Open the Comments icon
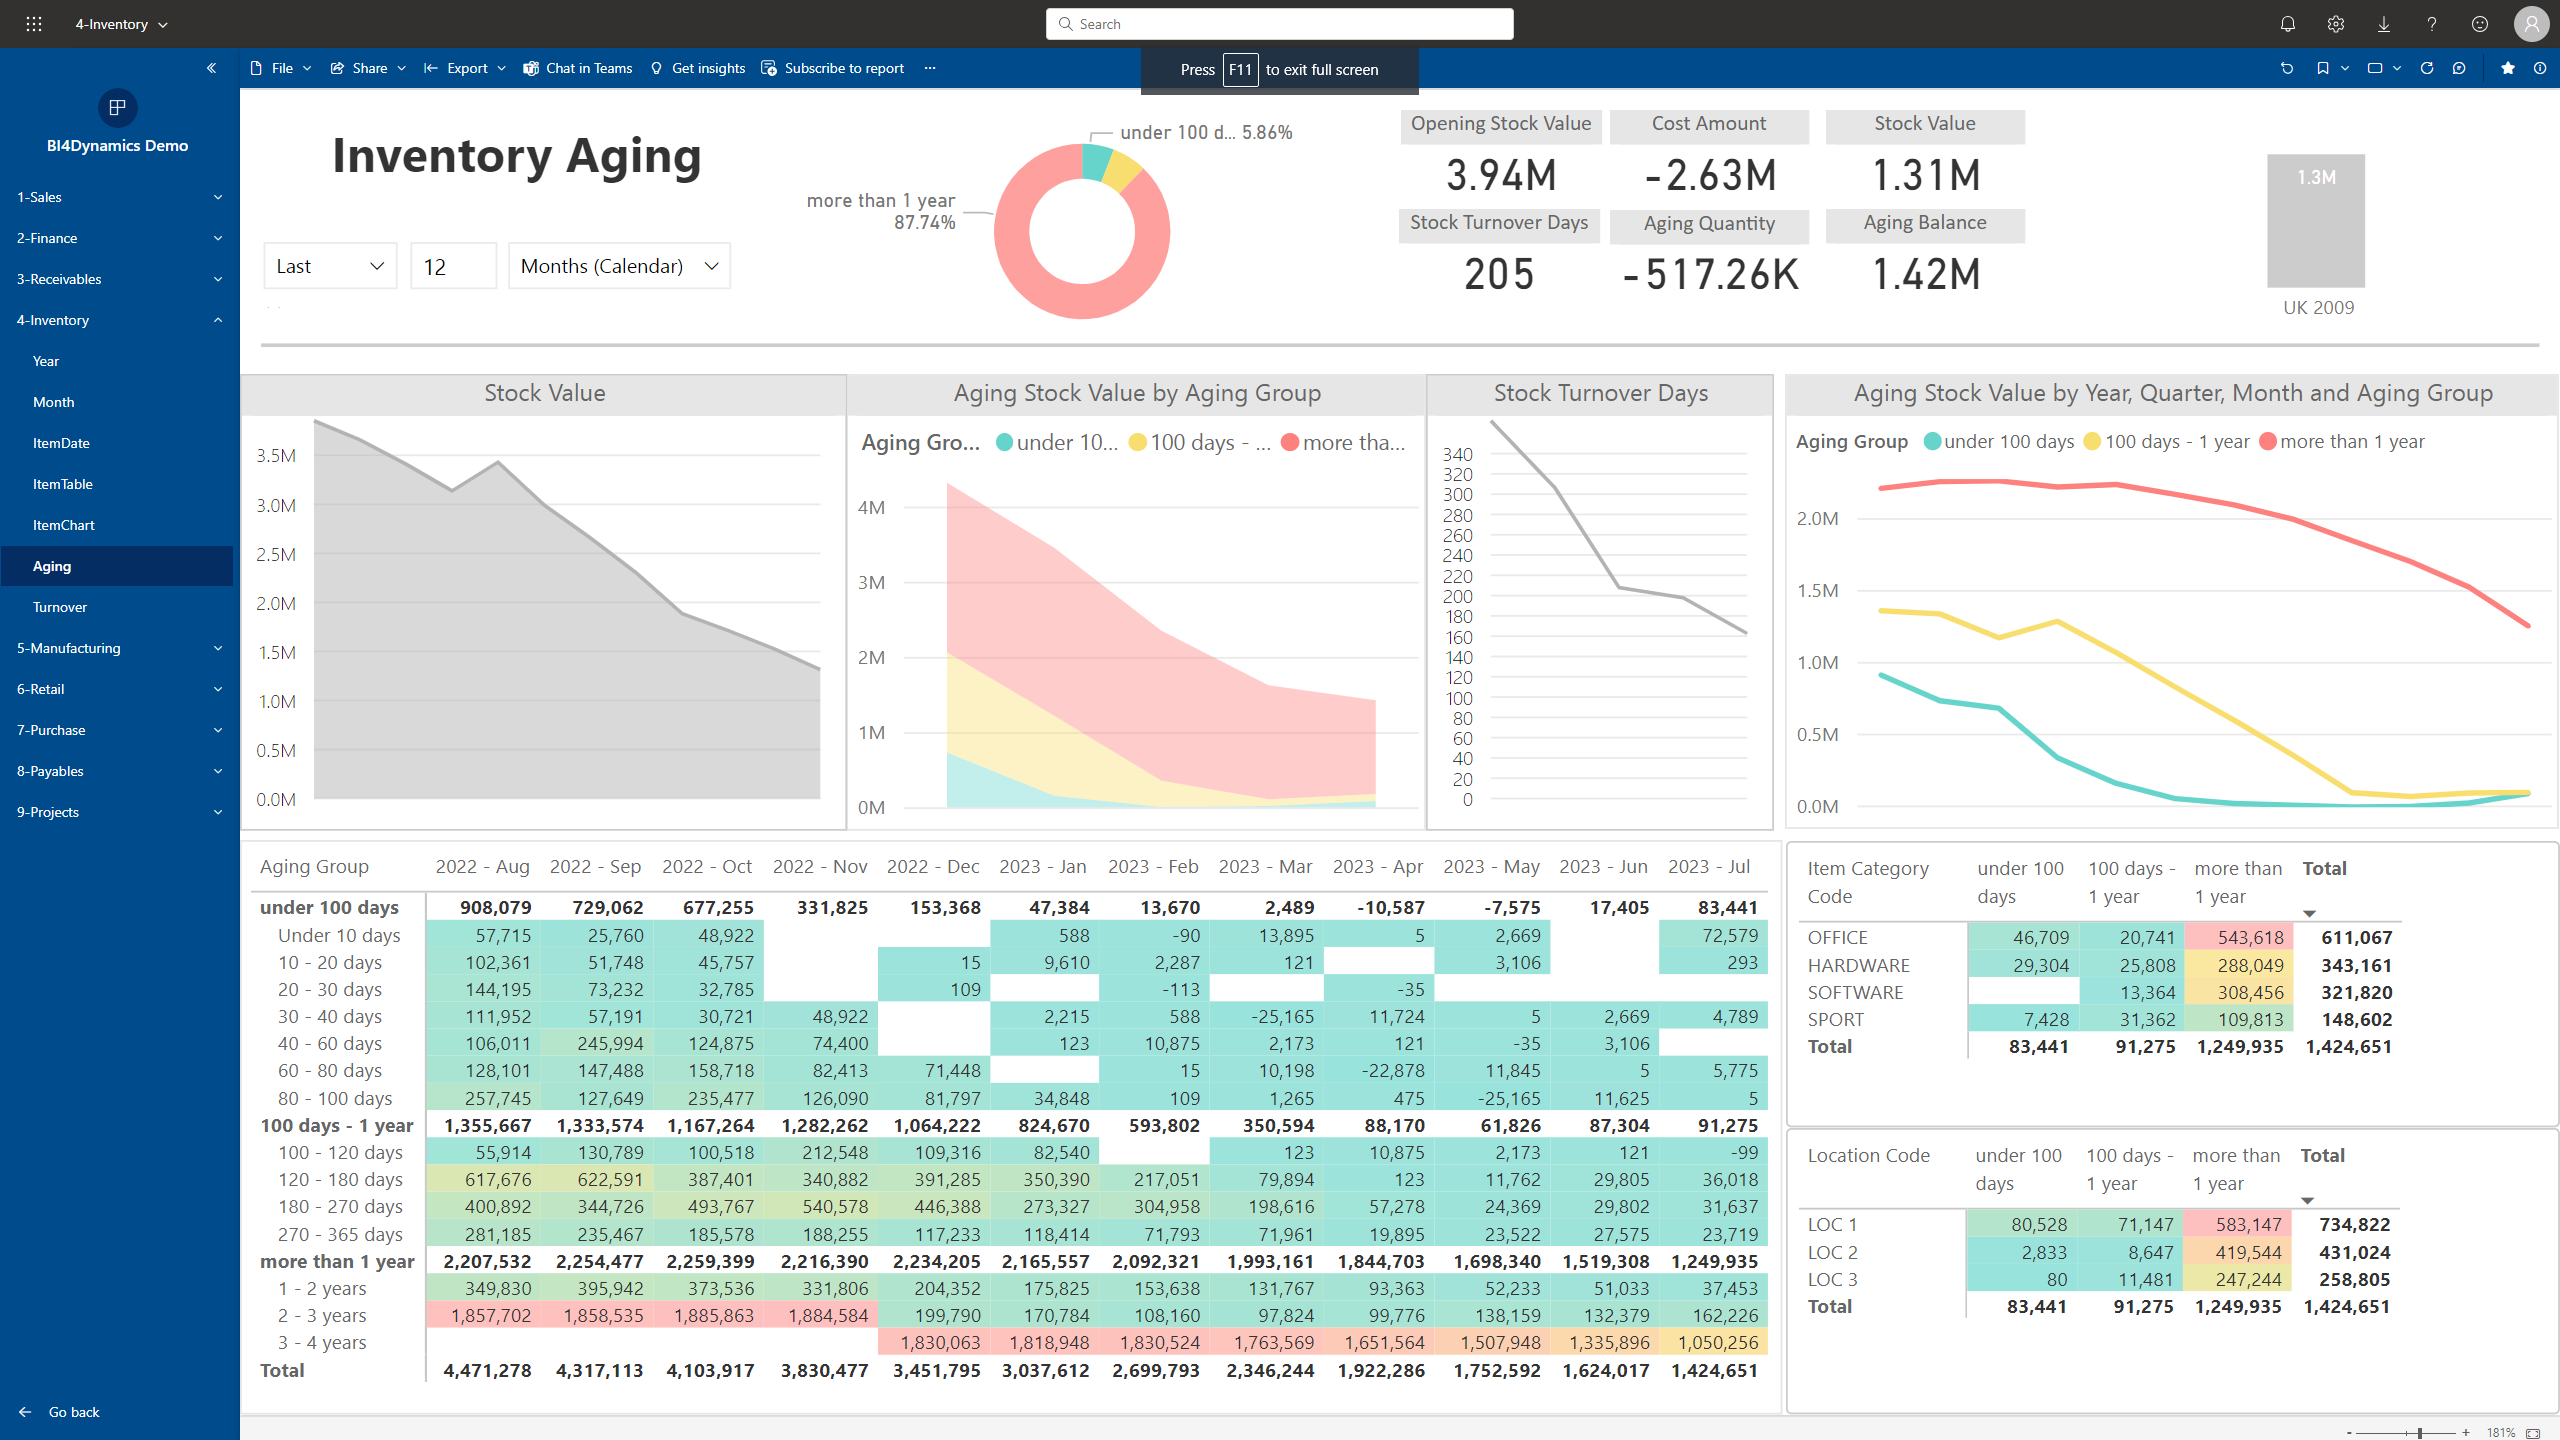The image size is (2560, 1440). click(x=2459, y=68)
